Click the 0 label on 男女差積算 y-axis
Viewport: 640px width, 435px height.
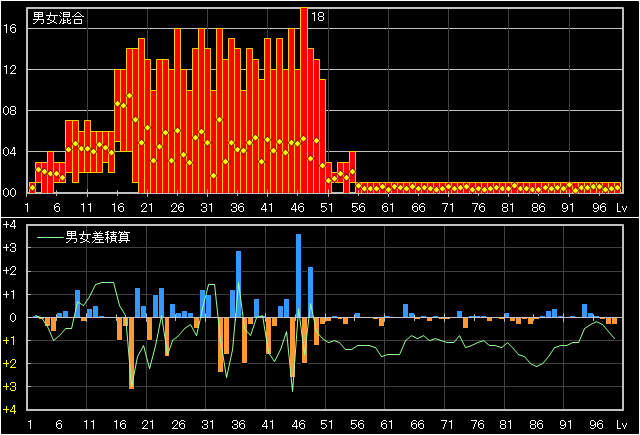13,318
